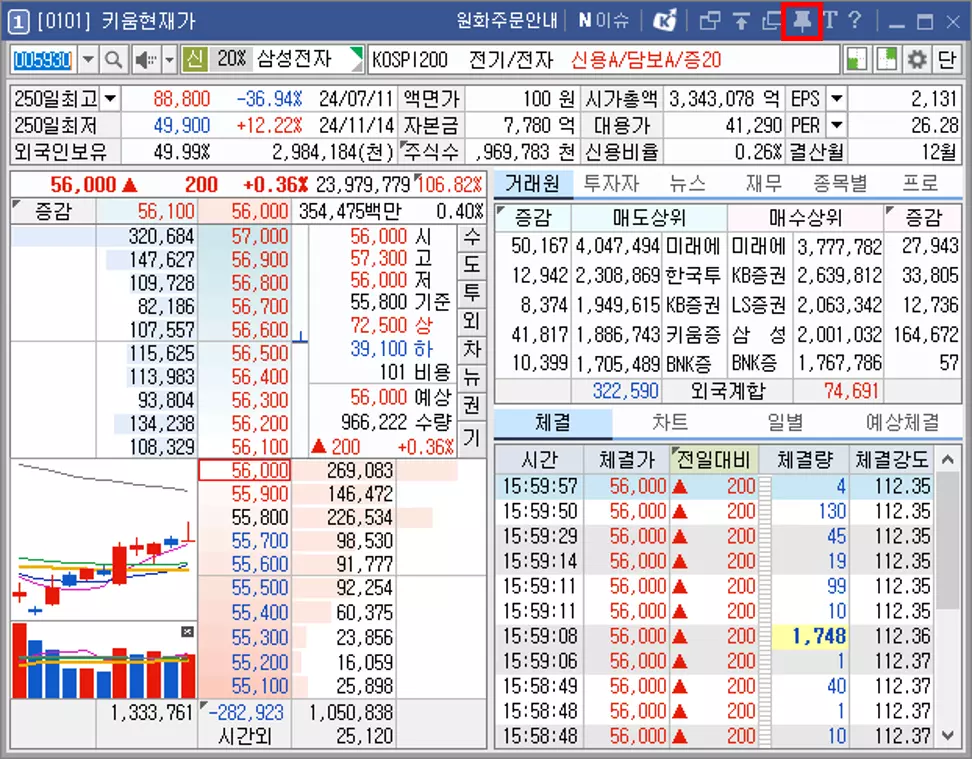The image size is (972, 759).
Task: Click the 기 vertical shortcut button
Action: pos(472,438)
